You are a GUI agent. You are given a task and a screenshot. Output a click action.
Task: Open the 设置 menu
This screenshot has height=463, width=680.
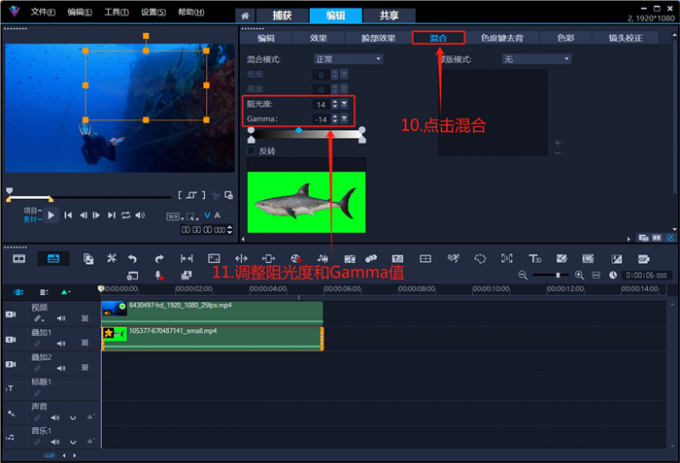tap(154, 12)
